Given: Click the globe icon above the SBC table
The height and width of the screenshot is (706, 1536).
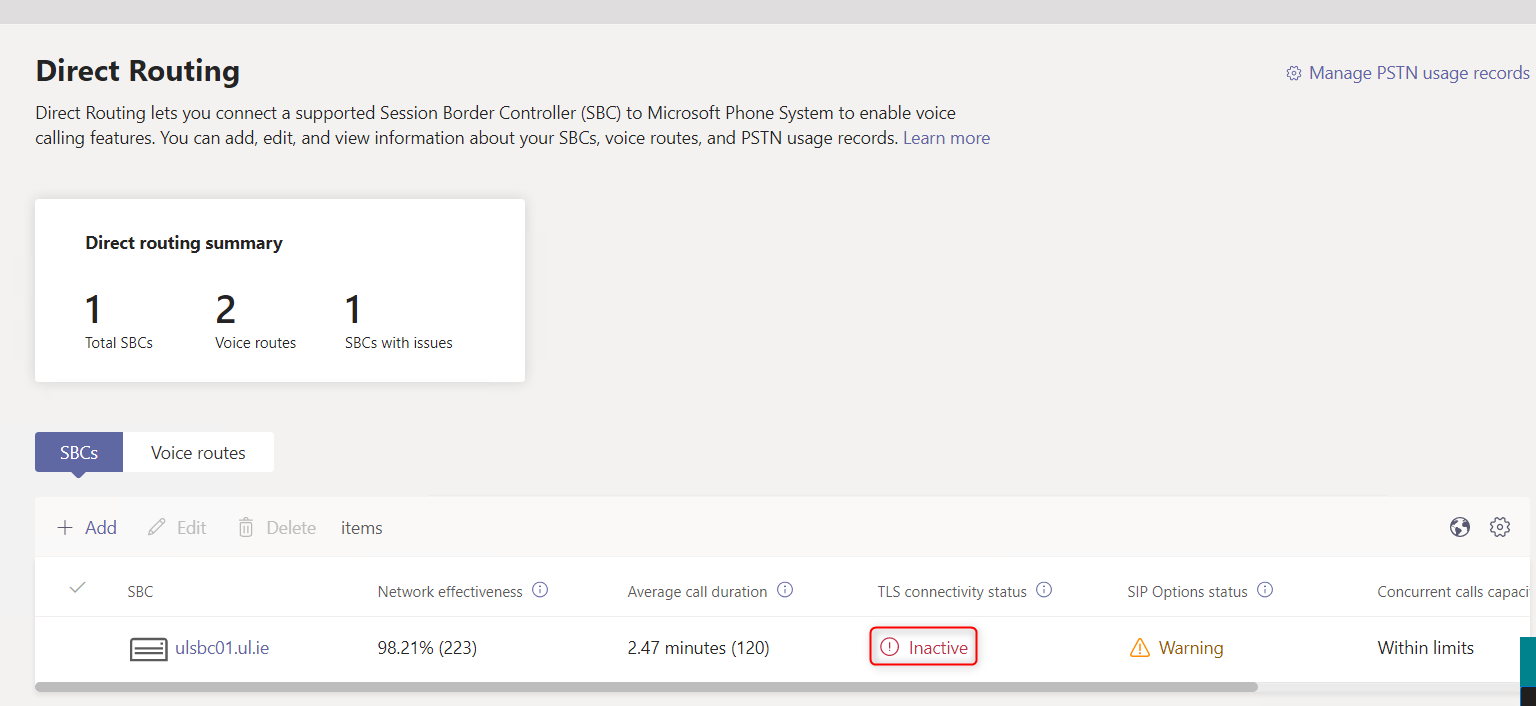Looking at the screenshot, I should tap(1460, 527).
